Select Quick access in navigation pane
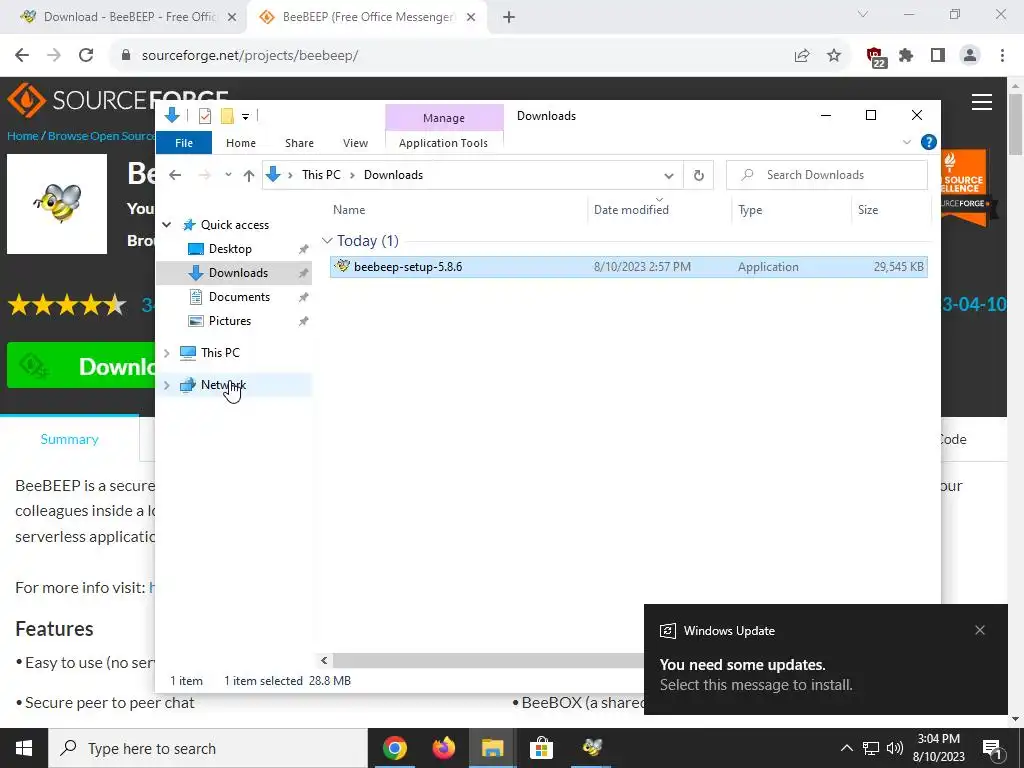This screenshot has height=768, width=1024. pos(234,225)
